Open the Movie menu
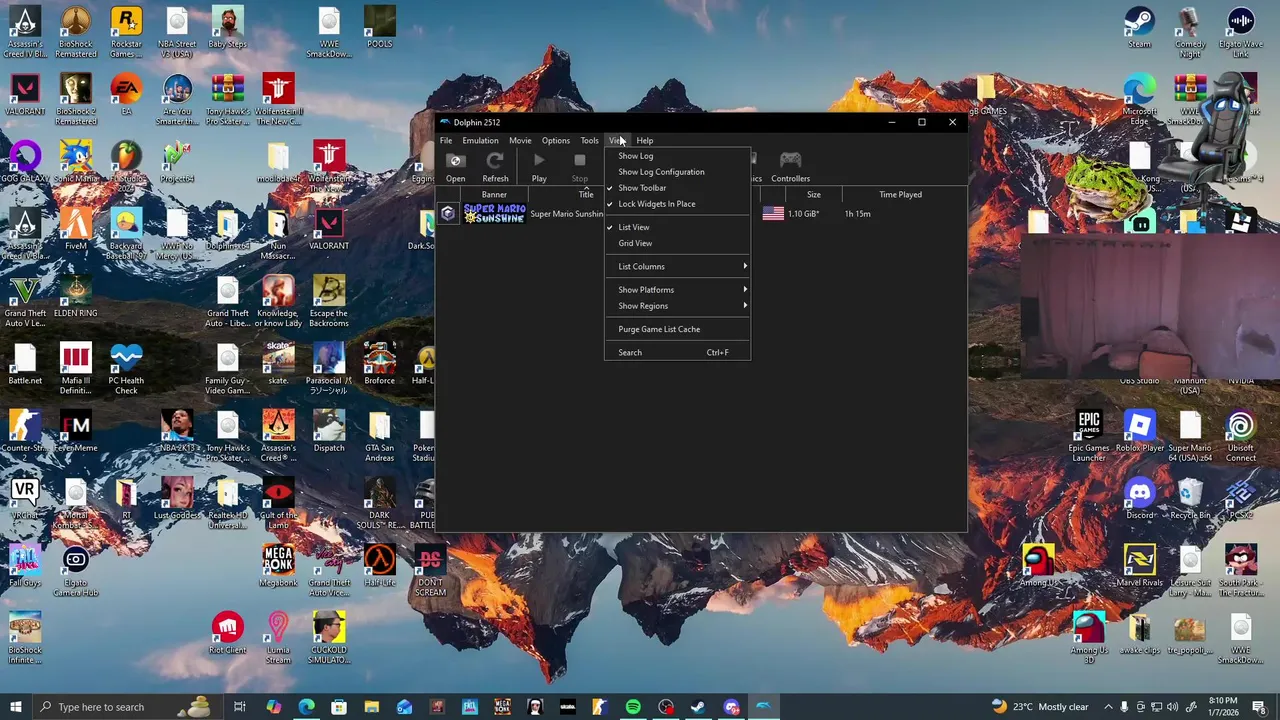 pyautogui.click(x=520, y=140)
